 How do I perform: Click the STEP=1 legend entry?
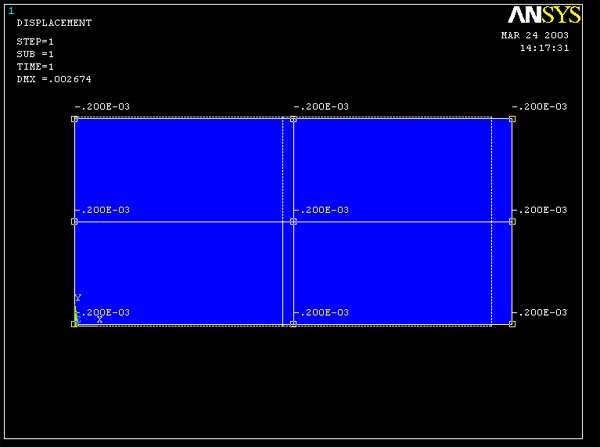coord(35,41)
